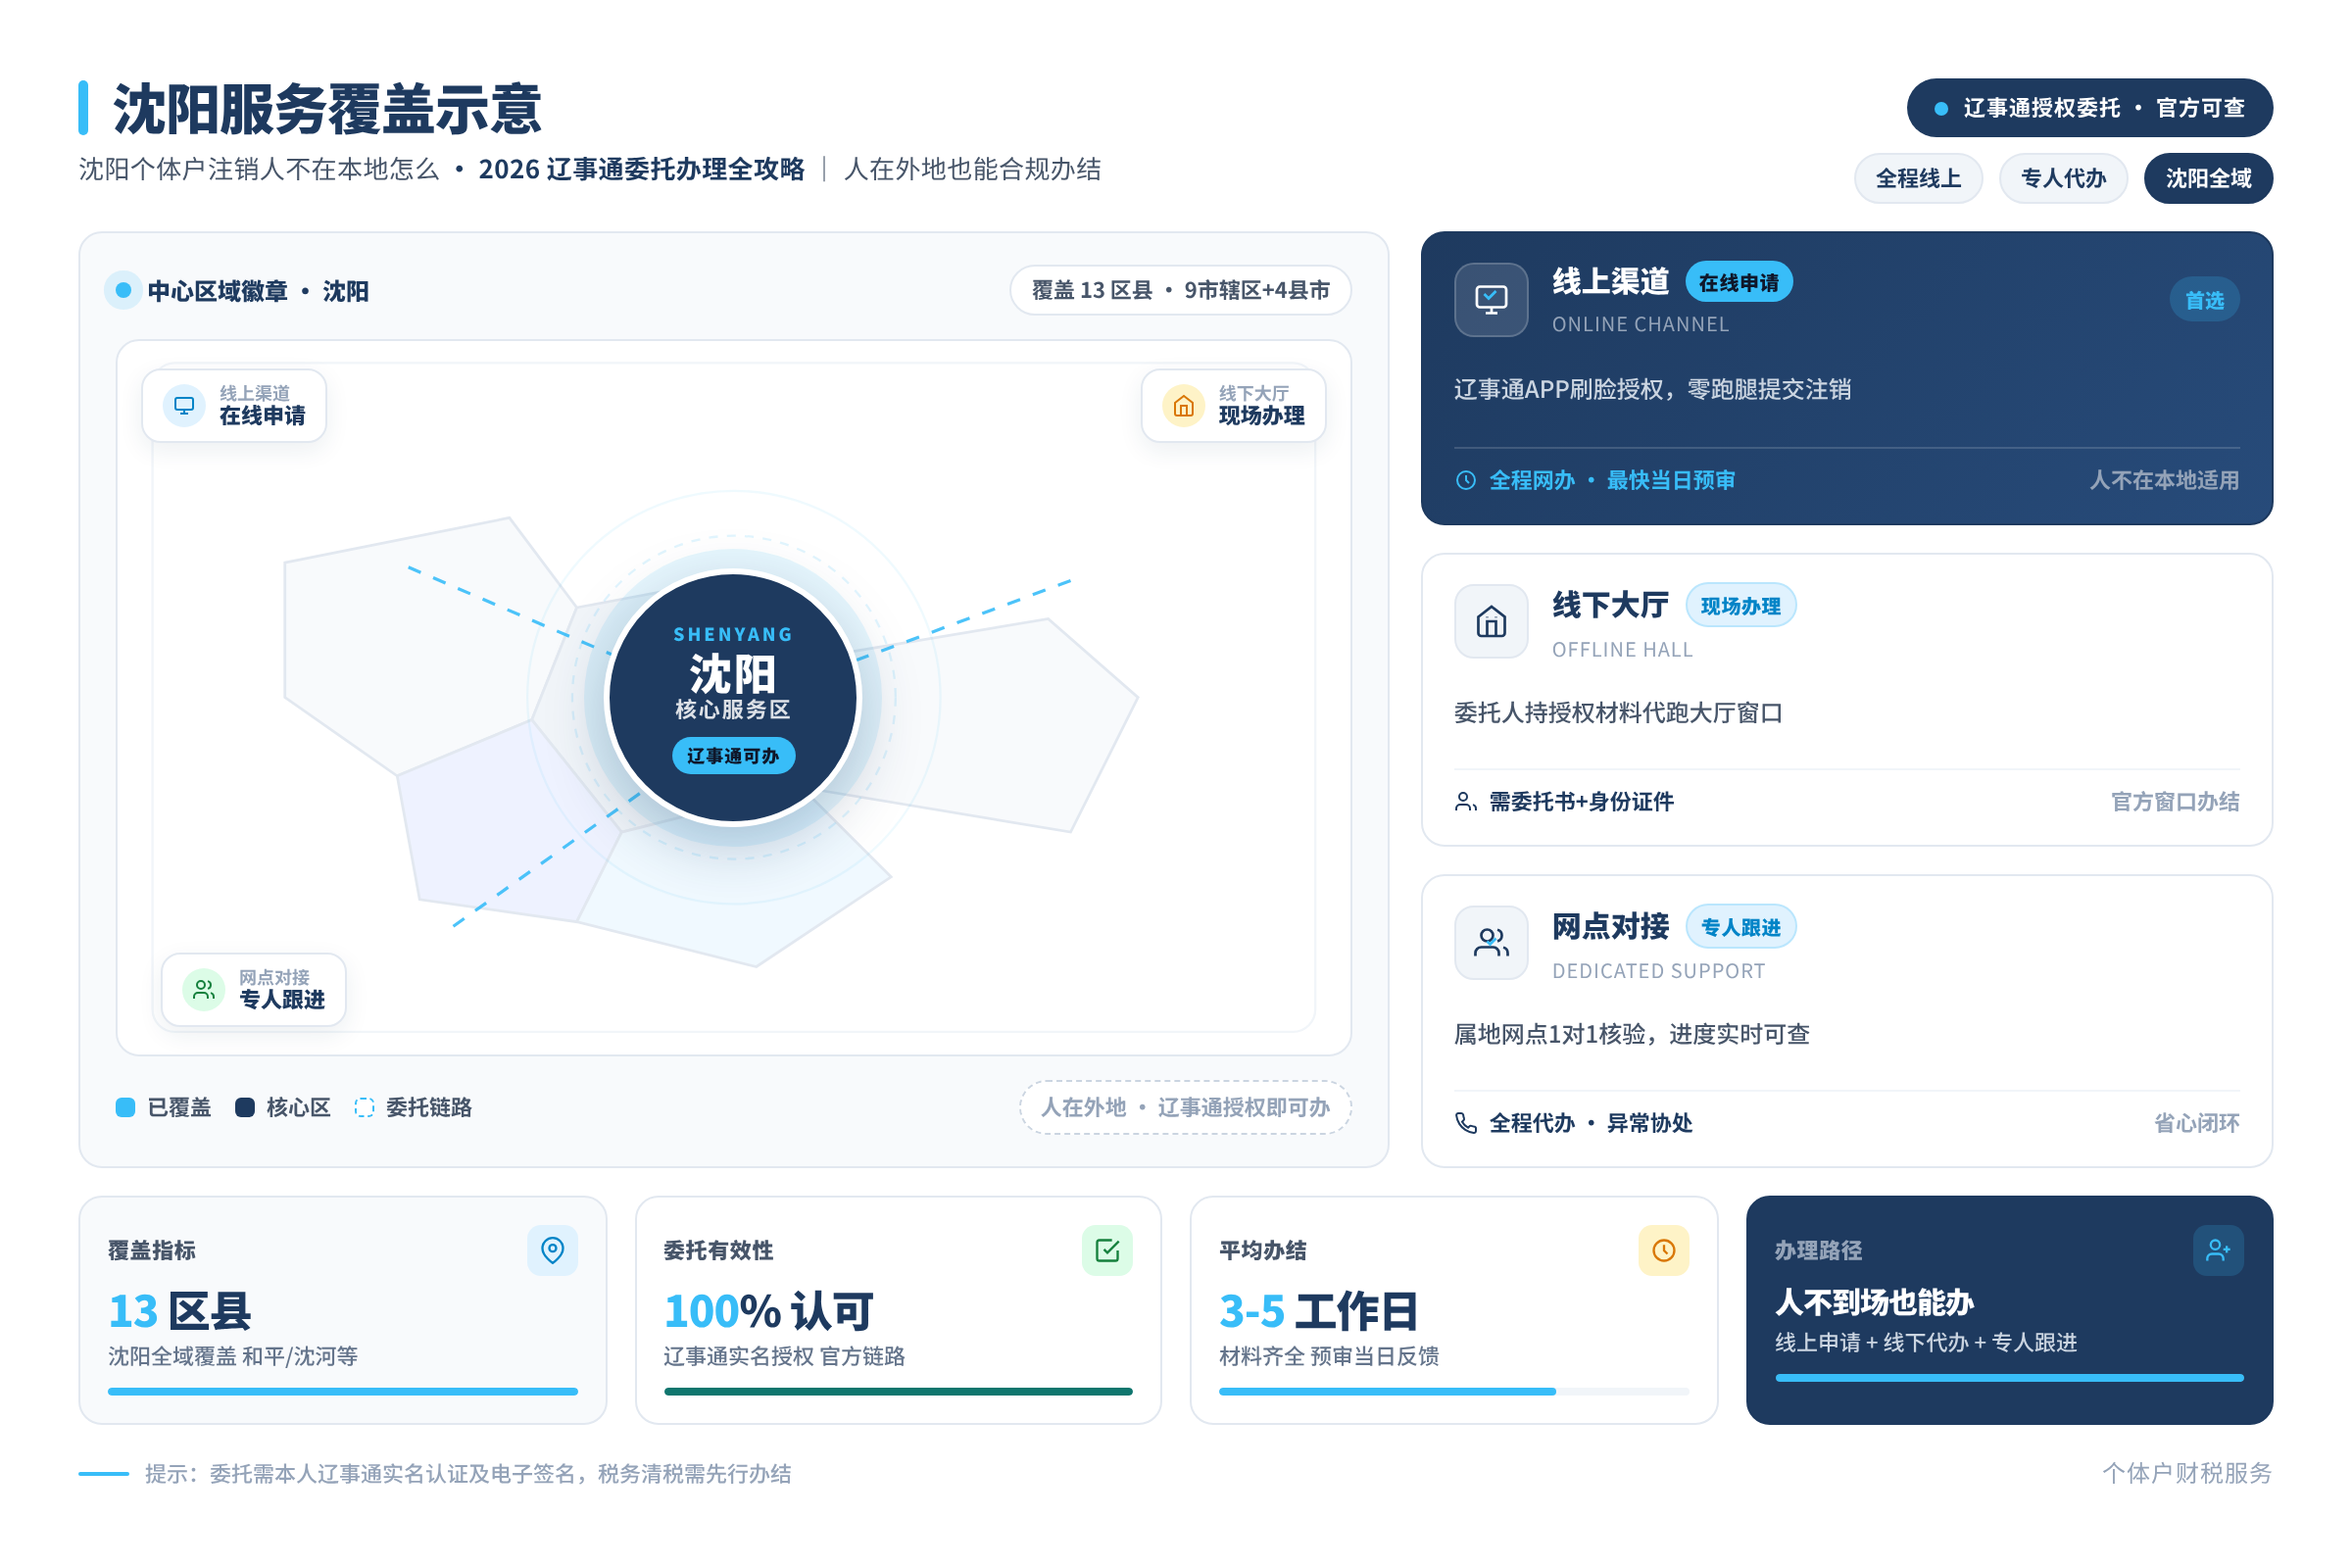Click the person icon beside 需委托书+身份证件
This screenshot has width=2352, height=1568.
point(1466,802)
